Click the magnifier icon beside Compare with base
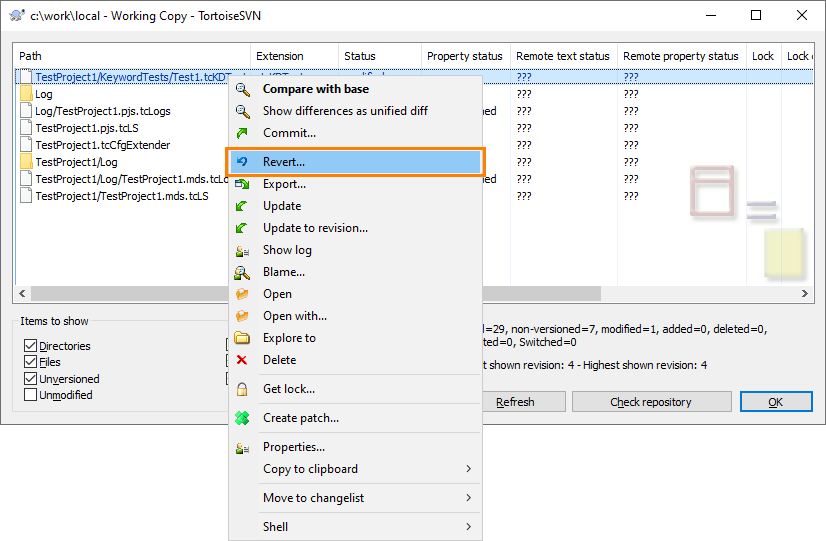This screenshot has width=826, height=541. pyautogui.click(x=242, y=89)
